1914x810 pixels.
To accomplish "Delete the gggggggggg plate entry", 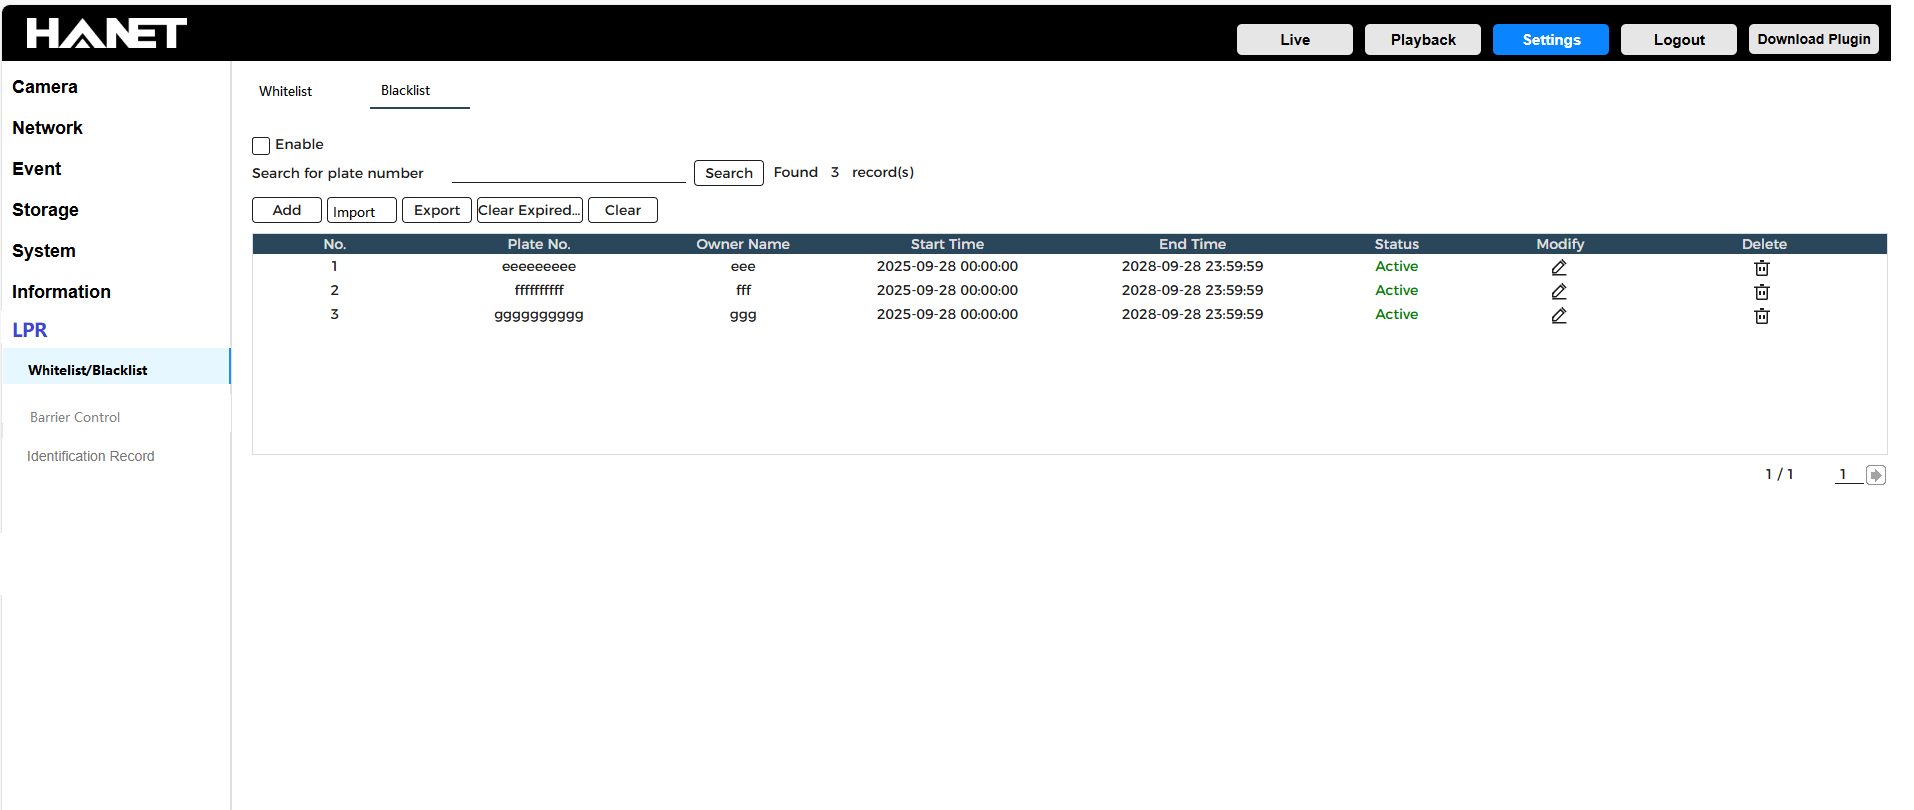I will point(1762,316).
